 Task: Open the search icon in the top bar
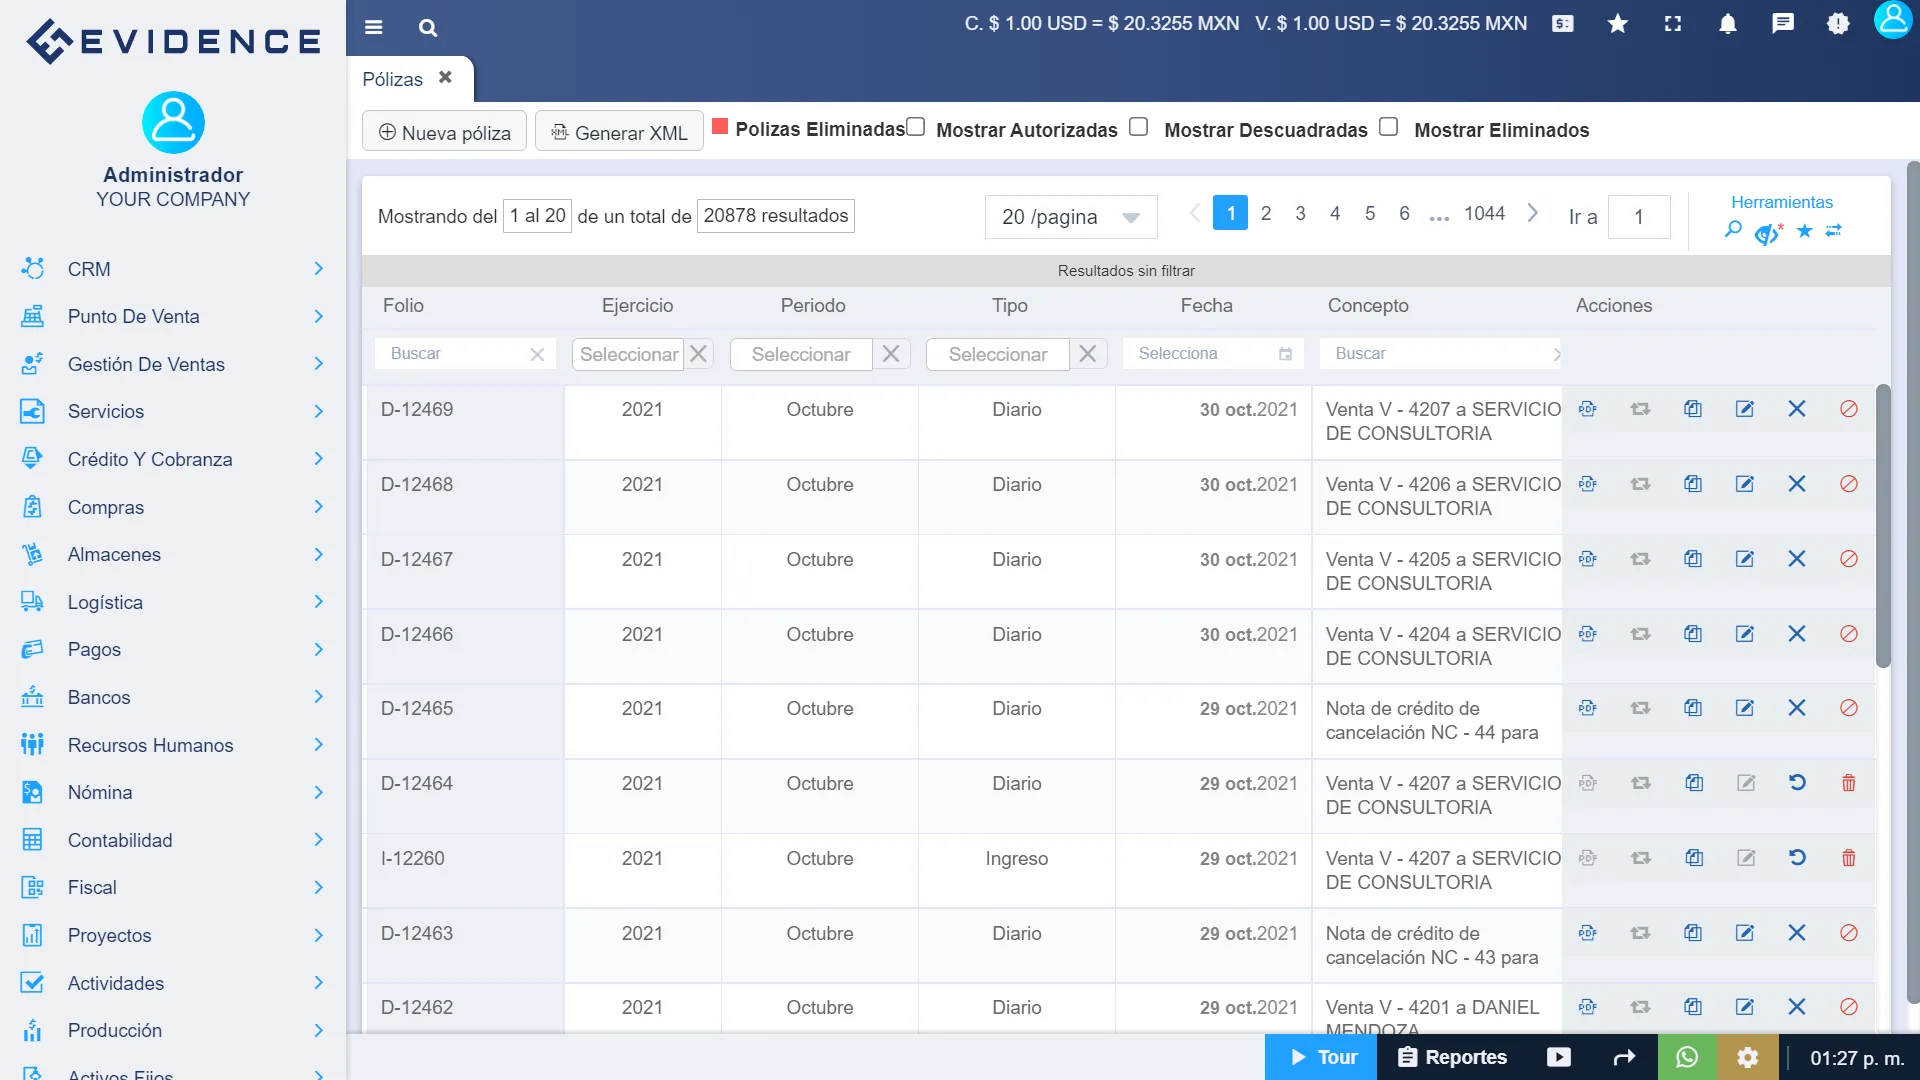click(x=428, y=27)
